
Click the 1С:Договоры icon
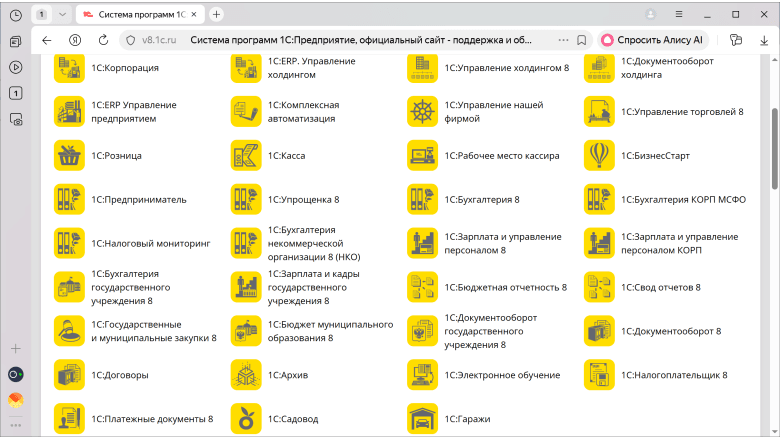click(x=69, y=375)
